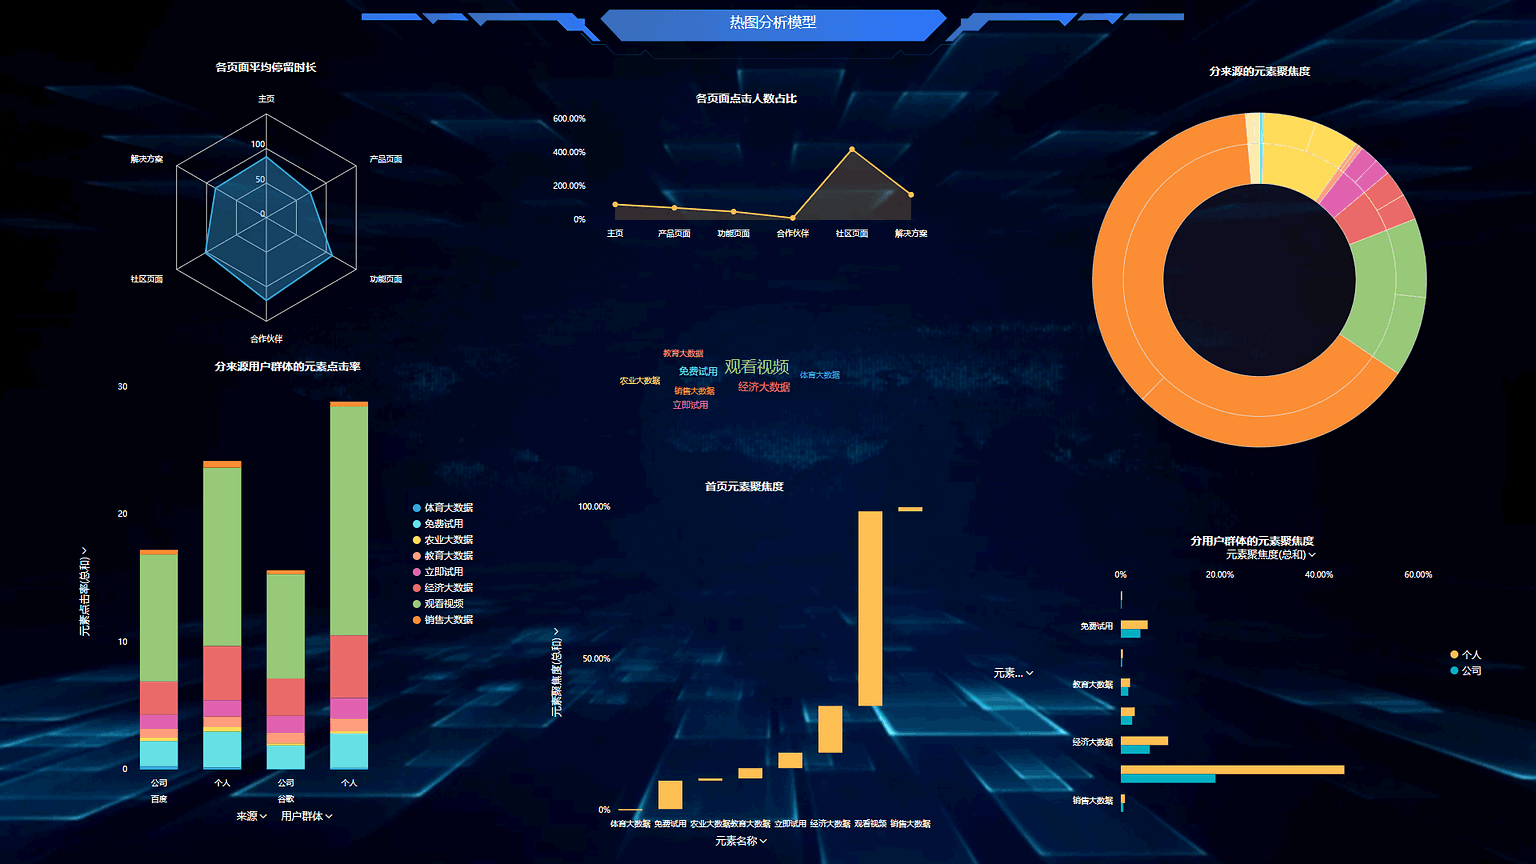Click the tall 观看视频 waterfall bar
Image resolution: width=1536 pixels, height=864 pixels.
870,608
